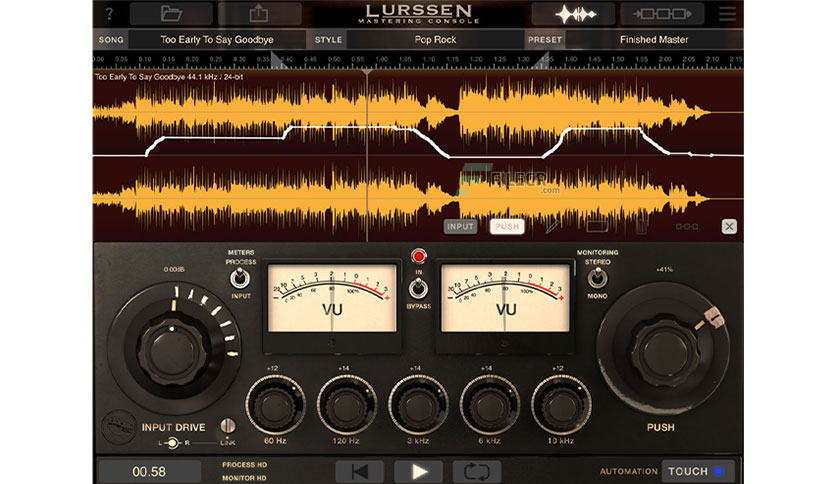
Task: Toggle the L-R input drive selector
Action: pyautogui.click(x=173, y=443)
